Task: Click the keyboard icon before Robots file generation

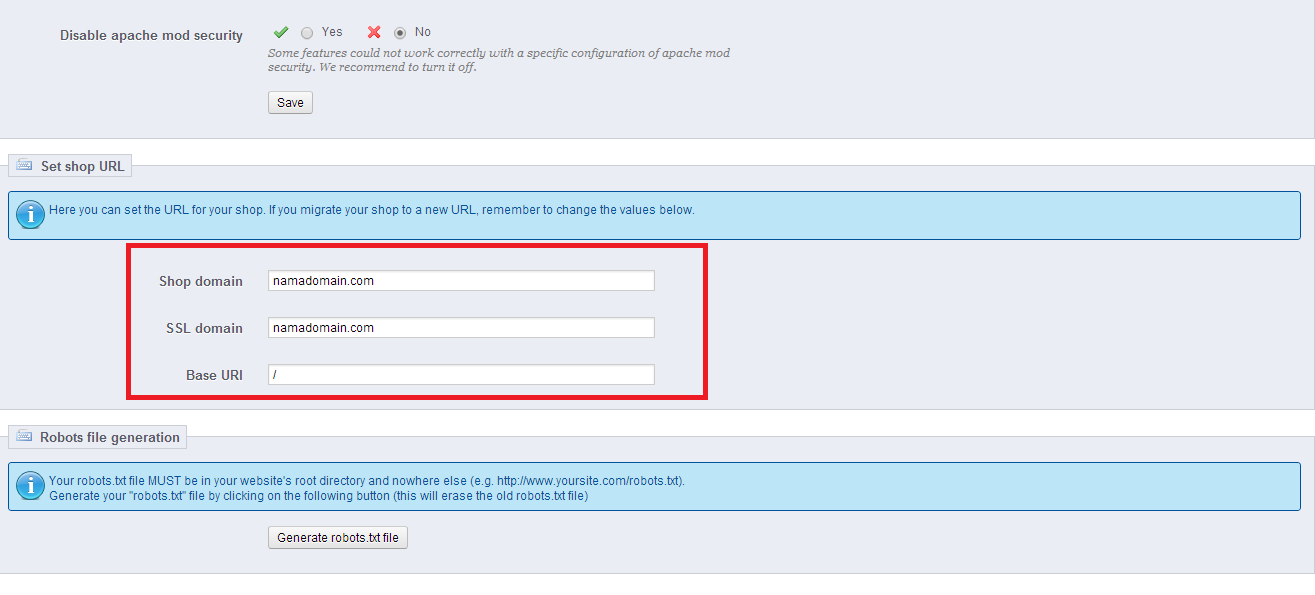Action: [25, 437]
